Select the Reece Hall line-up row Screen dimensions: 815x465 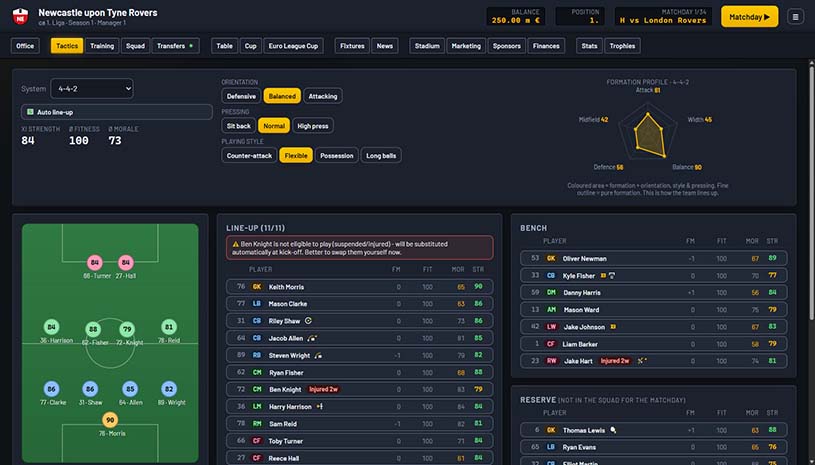coord(360,458)
